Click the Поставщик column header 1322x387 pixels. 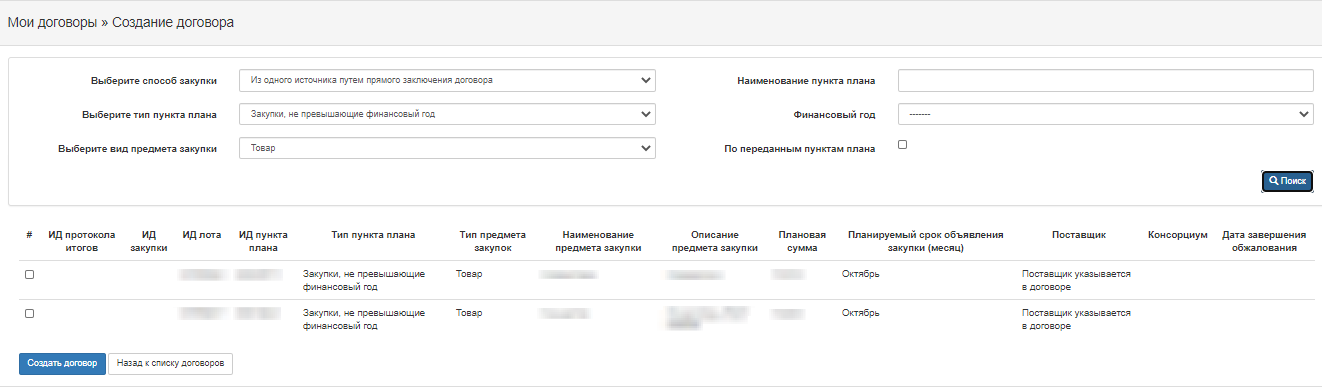pyautogui.click(x=1079, y=235)
